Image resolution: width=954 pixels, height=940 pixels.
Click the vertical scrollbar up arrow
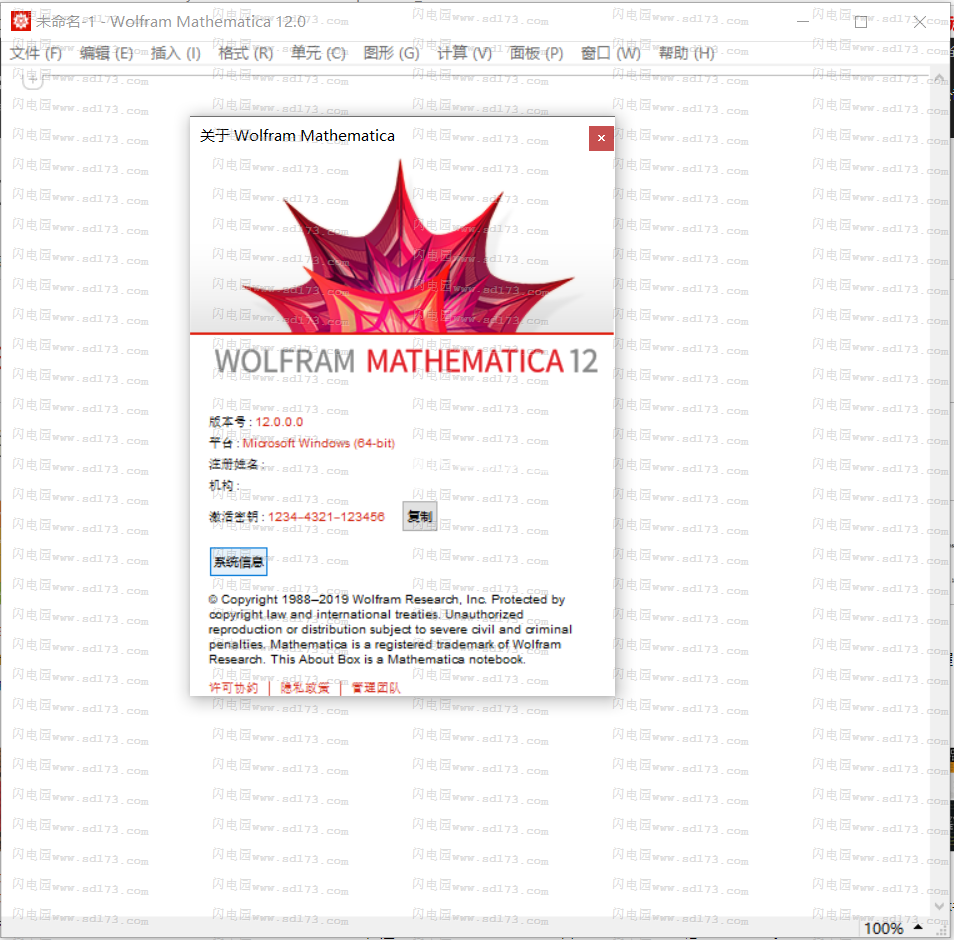[x=939, y=78]
